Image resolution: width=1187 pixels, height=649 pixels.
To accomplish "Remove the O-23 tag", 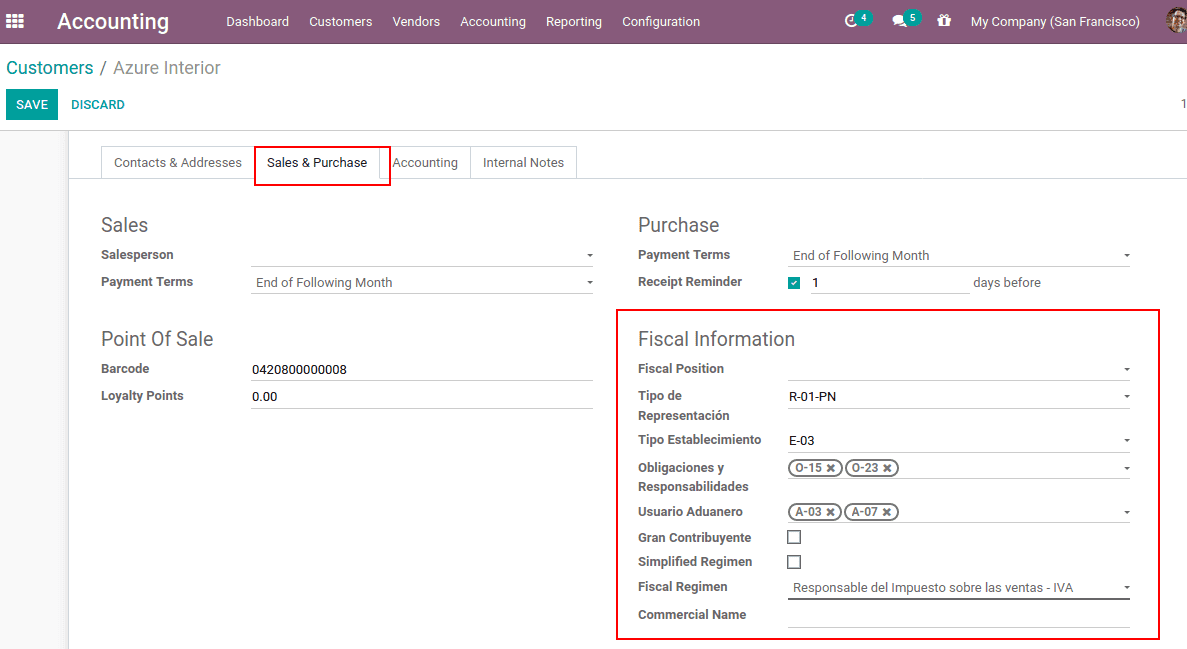I will (887, 468).
